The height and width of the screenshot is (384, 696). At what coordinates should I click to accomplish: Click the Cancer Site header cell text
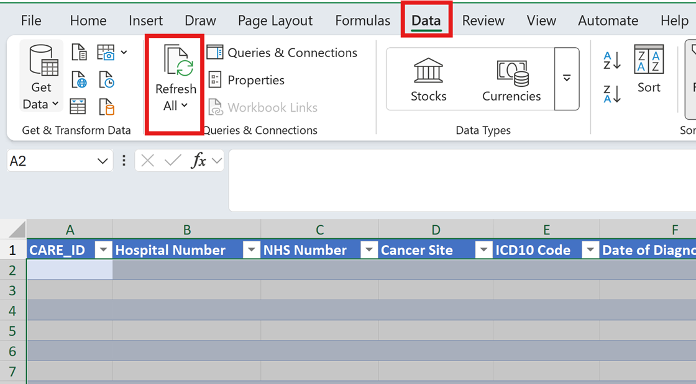tap(417, 250)
